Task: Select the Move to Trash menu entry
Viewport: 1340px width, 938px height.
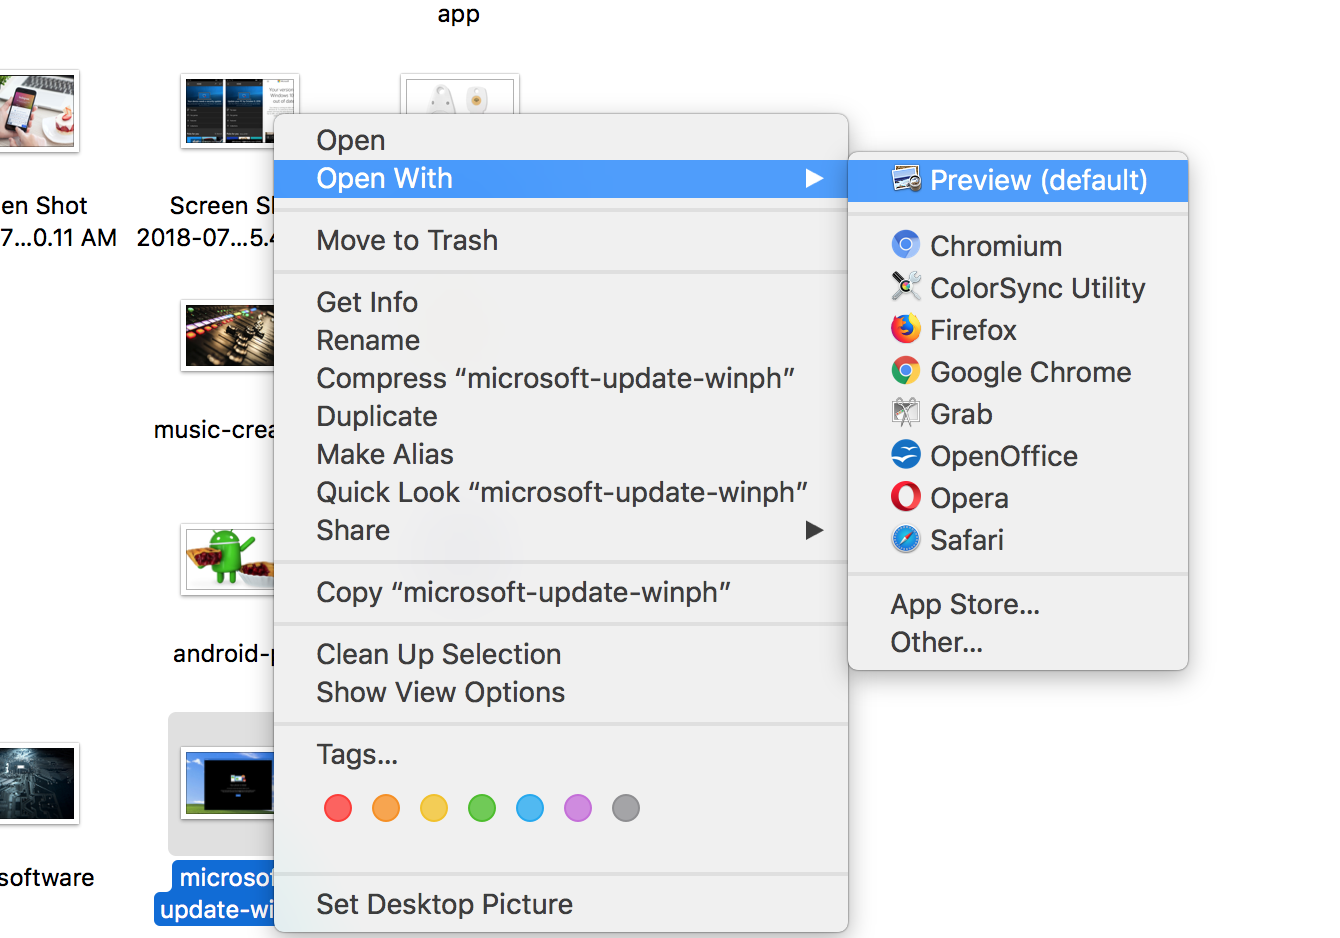Action: point(406,240)
